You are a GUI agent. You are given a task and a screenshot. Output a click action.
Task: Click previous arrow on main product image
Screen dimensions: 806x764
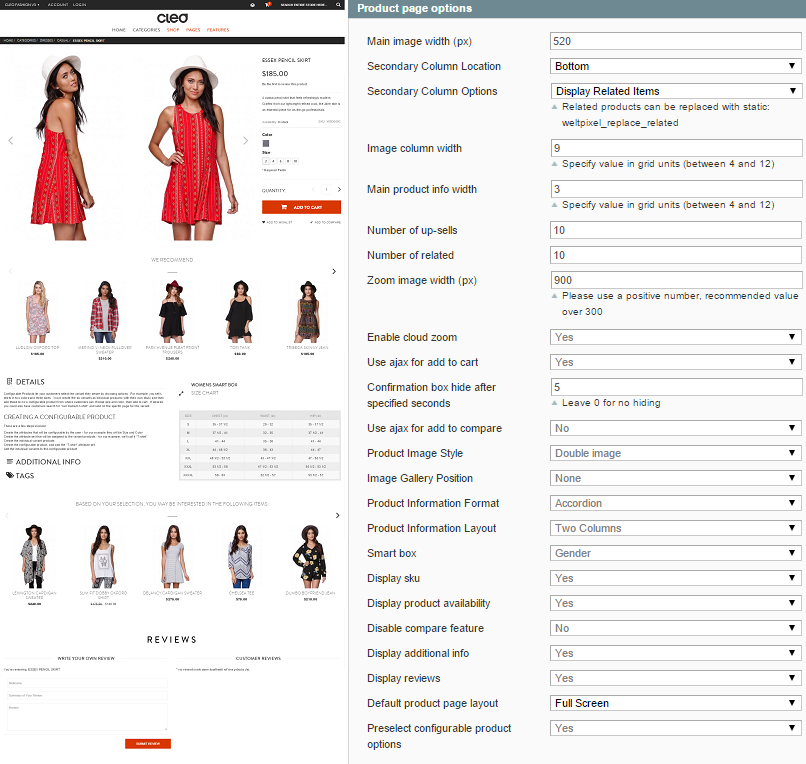(11, 141)
